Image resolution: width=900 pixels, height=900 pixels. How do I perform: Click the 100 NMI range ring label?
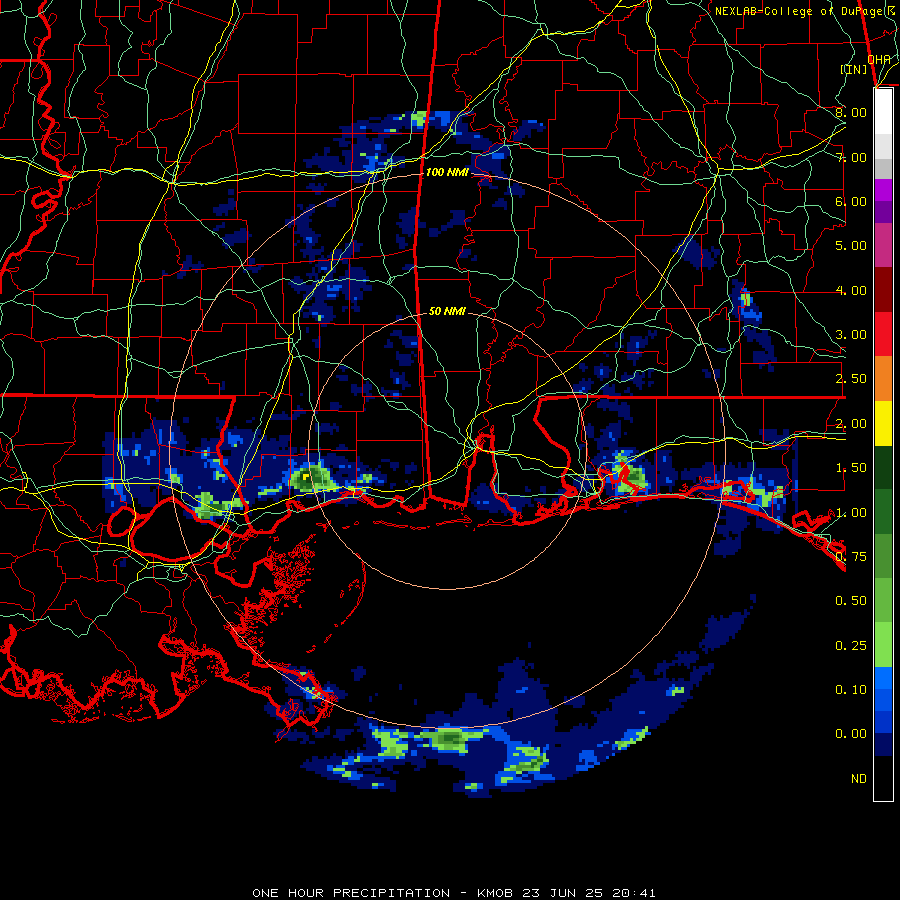pyautogui.click(x=447, y=172)
